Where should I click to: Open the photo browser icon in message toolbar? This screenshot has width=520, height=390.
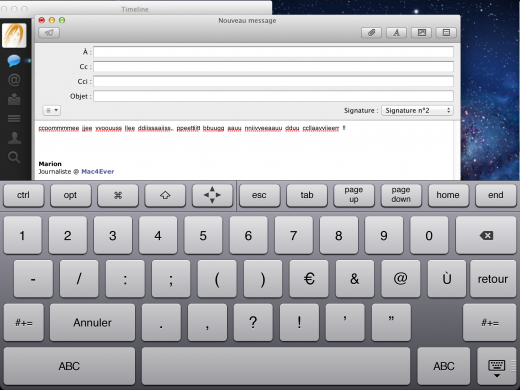[422, 33]
